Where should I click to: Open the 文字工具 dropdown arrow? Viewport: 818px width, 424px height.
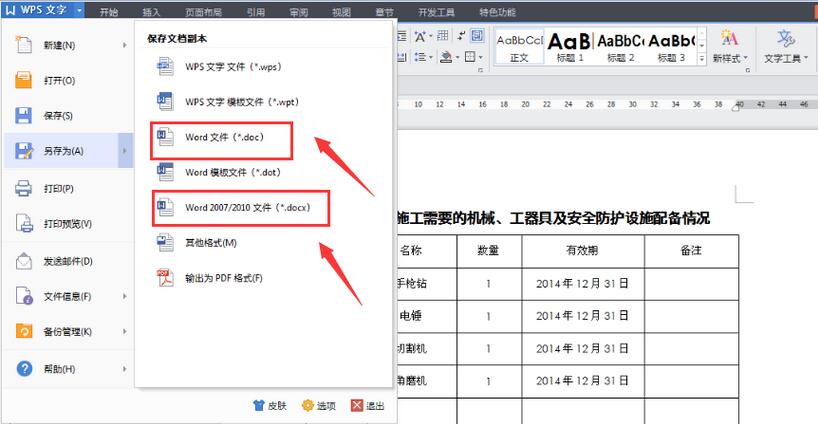coord(806,58)
